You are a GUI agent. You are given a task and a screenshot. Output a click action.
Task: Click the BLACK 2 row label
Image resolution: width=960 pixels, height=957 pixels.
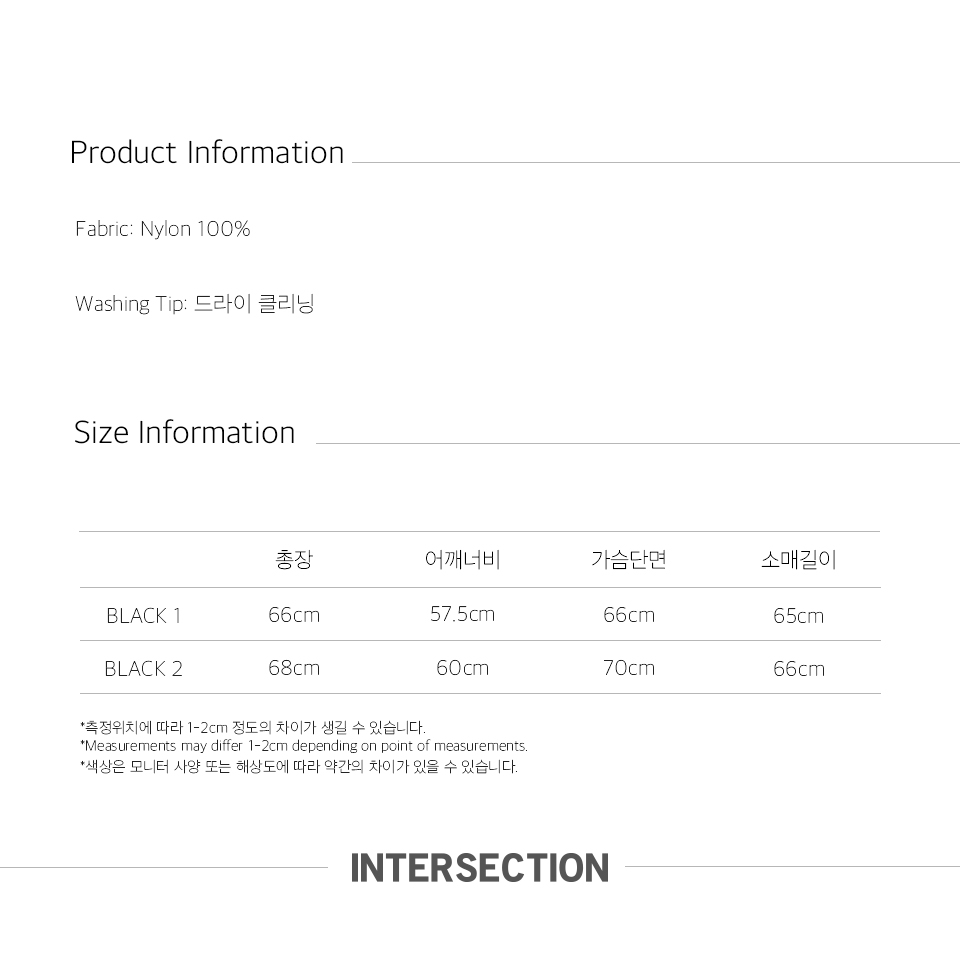click(144, 669)
